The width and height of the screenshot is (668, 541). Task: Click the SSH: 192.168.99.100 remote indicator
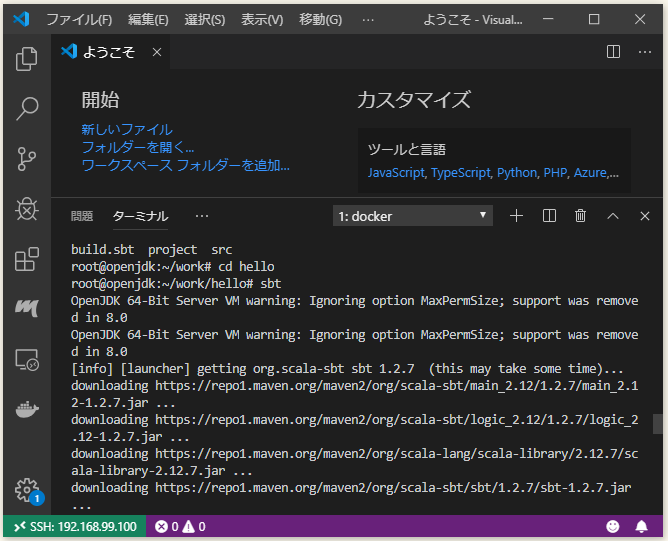[x=75, y=527]
